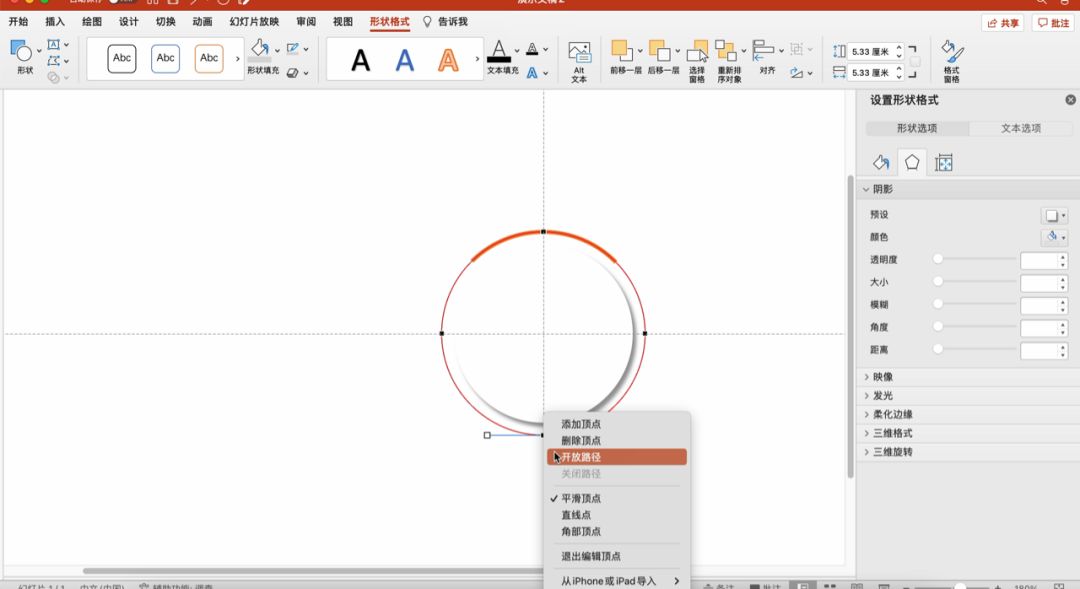The image size is (1080, 589).
Task: Click the text box icon beside 形状
Action: tap(54, 45)
